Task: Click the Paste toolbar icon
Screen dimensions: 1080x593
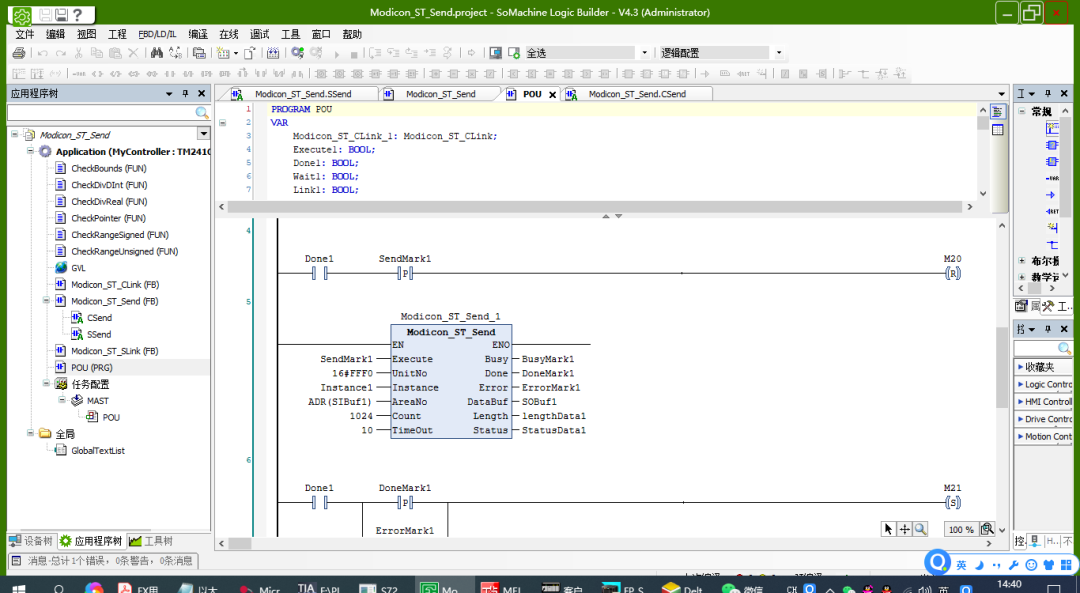Action: click(x=115, y=53)
